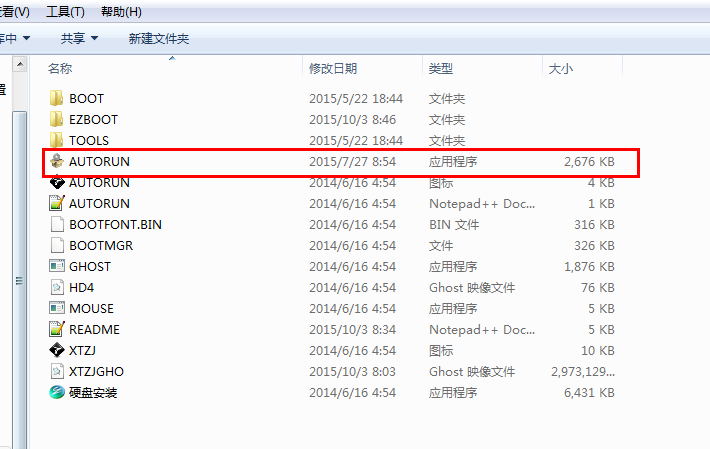Select the README Notepad++ document icon
The image size is (710, 449).
pyautogui.click(x=57, y=329)
